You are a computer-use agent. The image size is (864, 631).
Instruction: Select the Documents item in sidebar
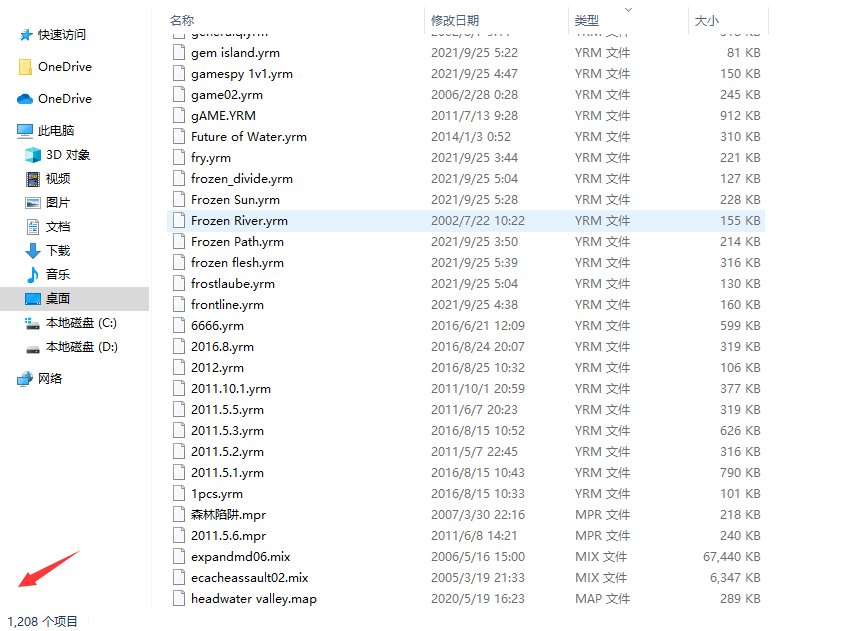58,227
